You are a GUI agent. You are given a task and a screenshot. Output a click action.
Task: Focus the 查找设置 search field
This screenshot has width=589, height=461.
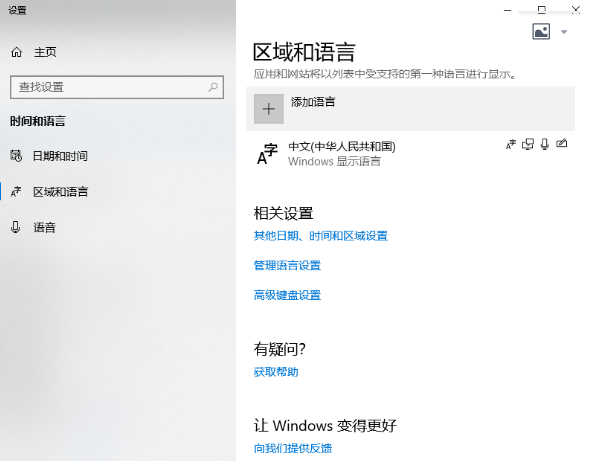(x=117, y=87)
